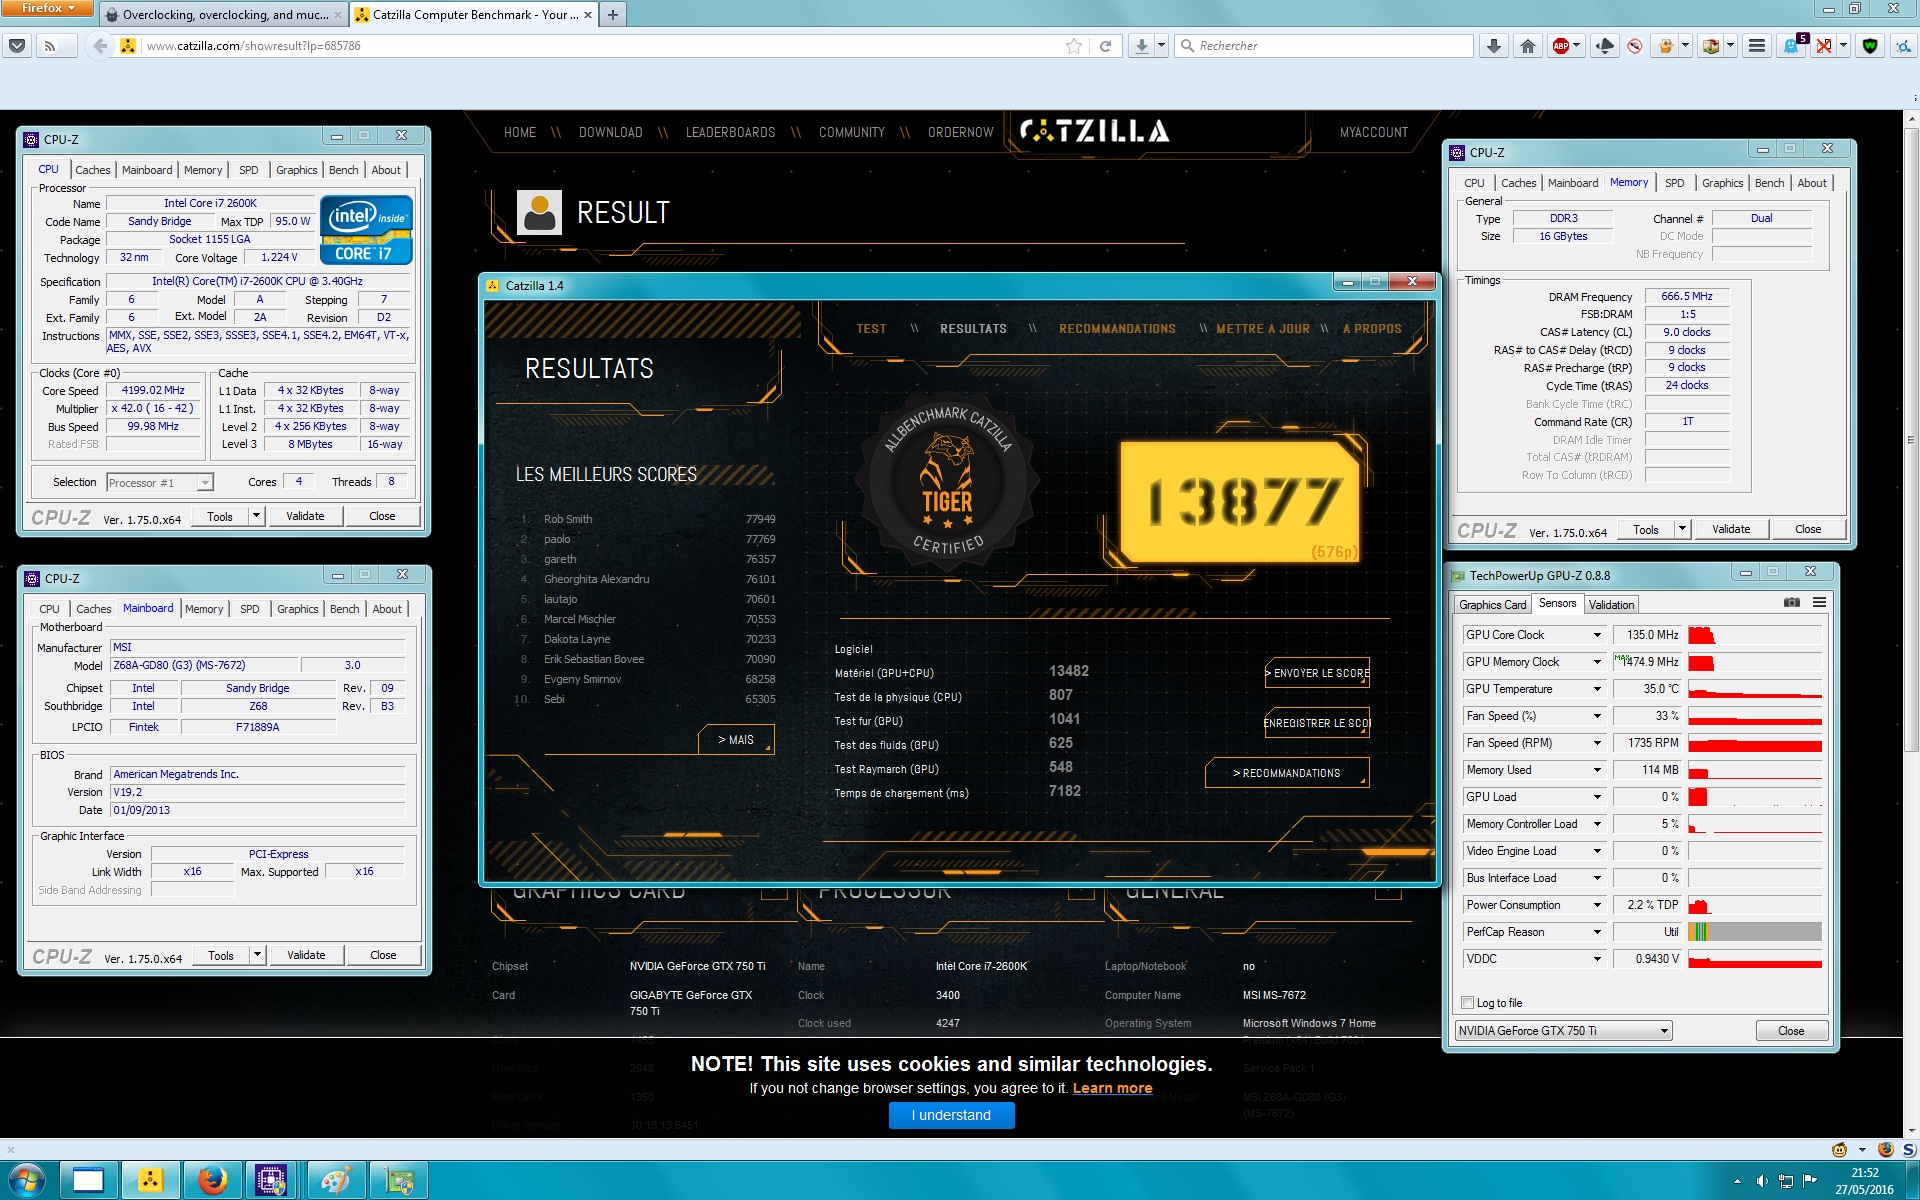Image resolution: width=1920 pixels, height=1200 pixels.
Task: Open Firefox from the taskbar
Action: [212, 1180]
